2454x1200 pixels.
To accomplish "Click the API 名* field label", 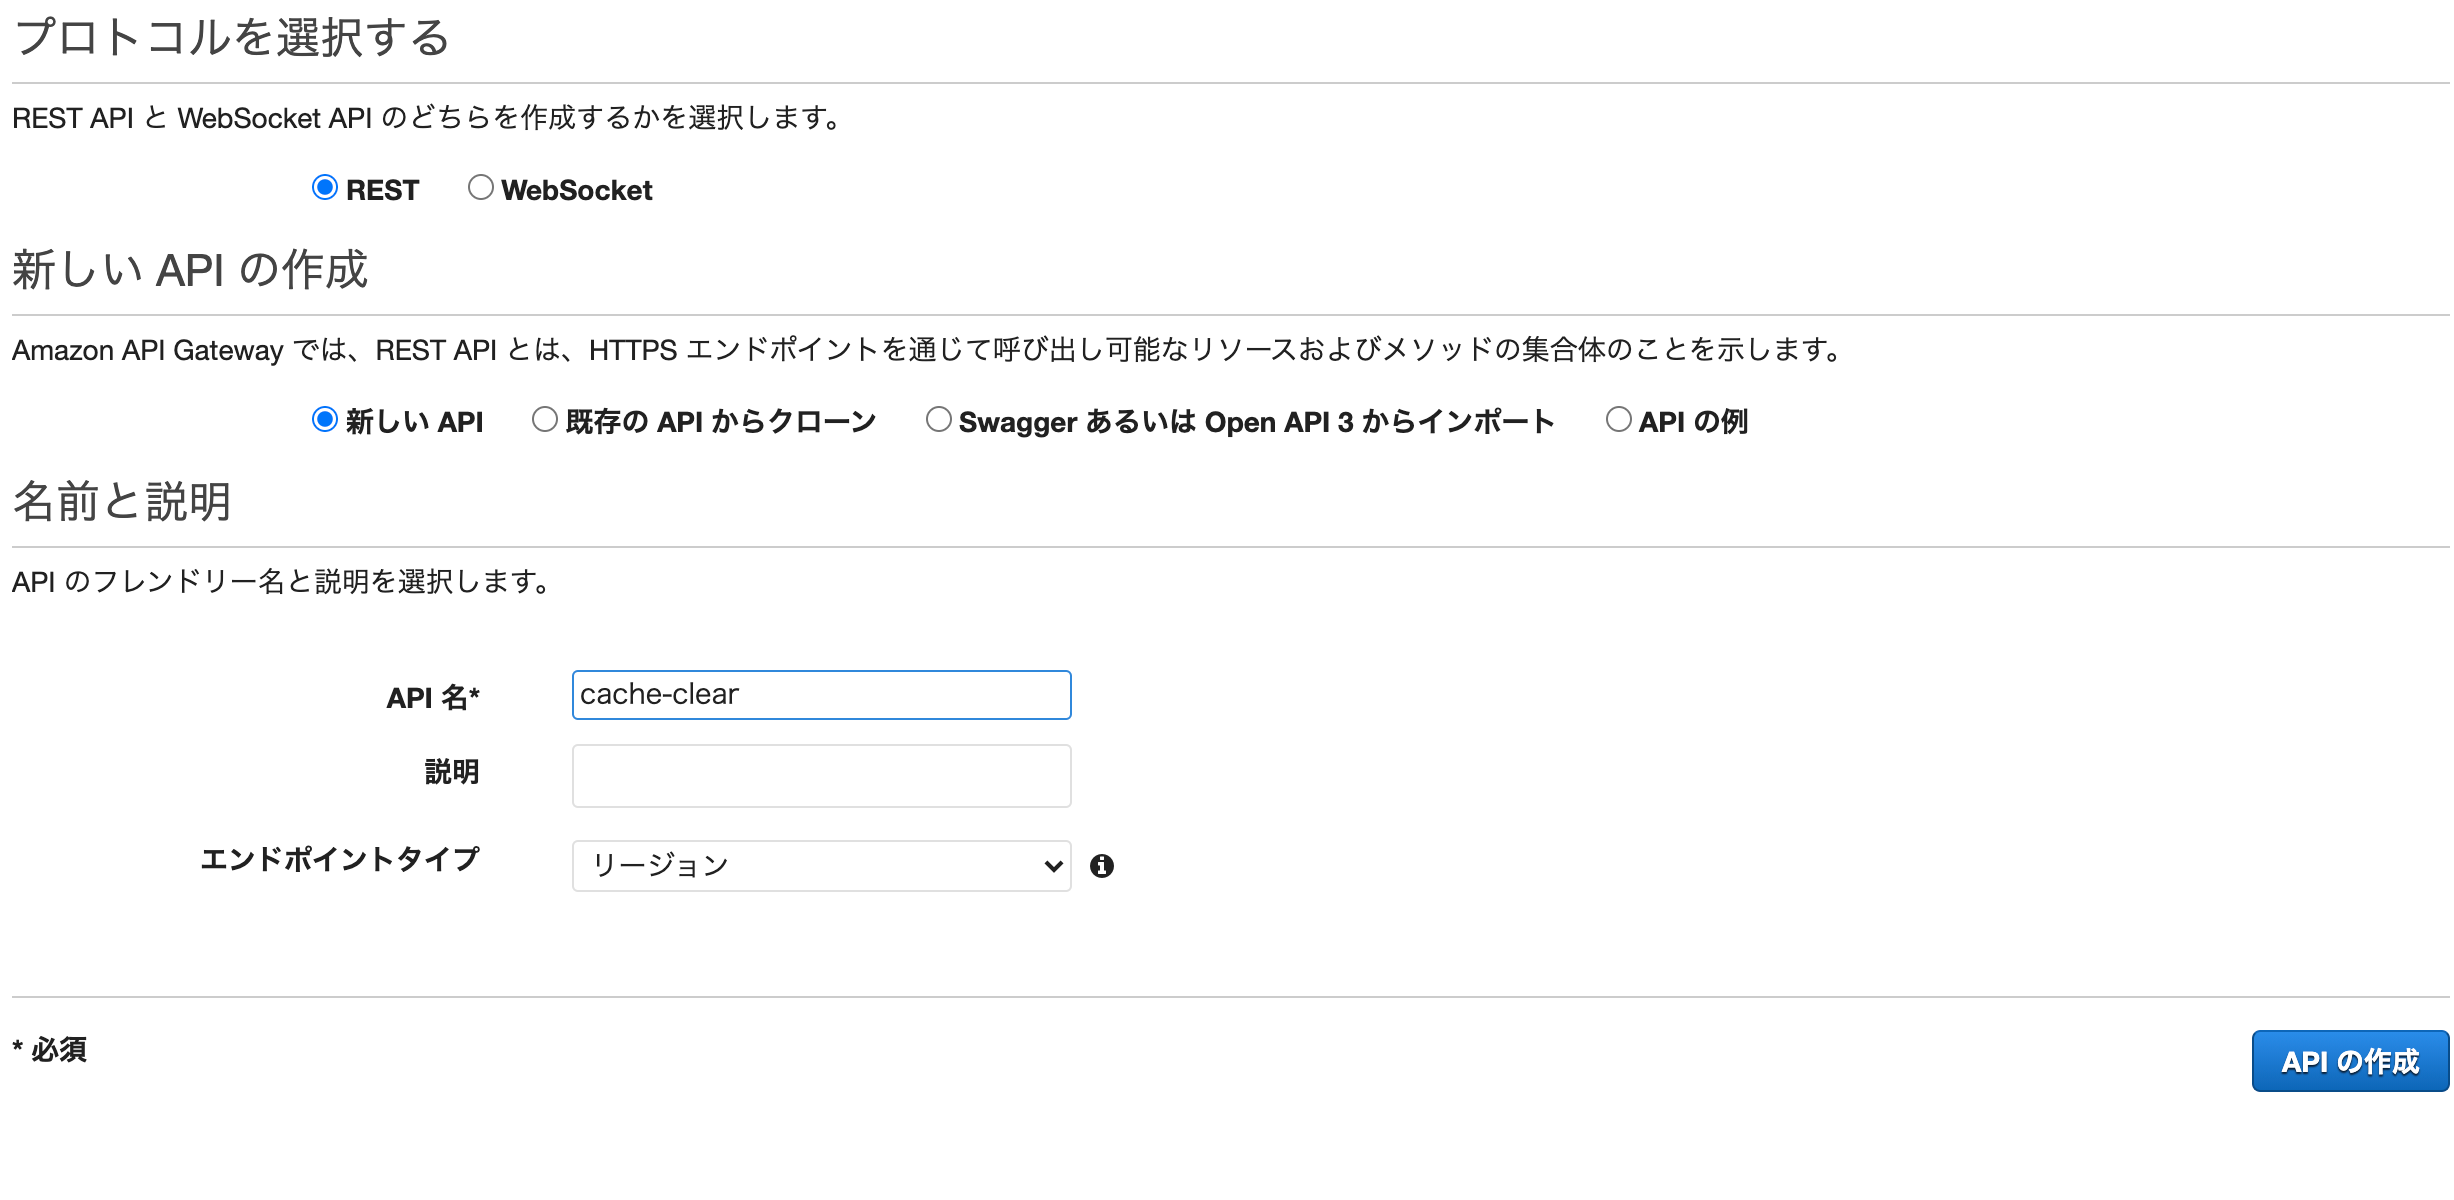I will pos(432,697).
